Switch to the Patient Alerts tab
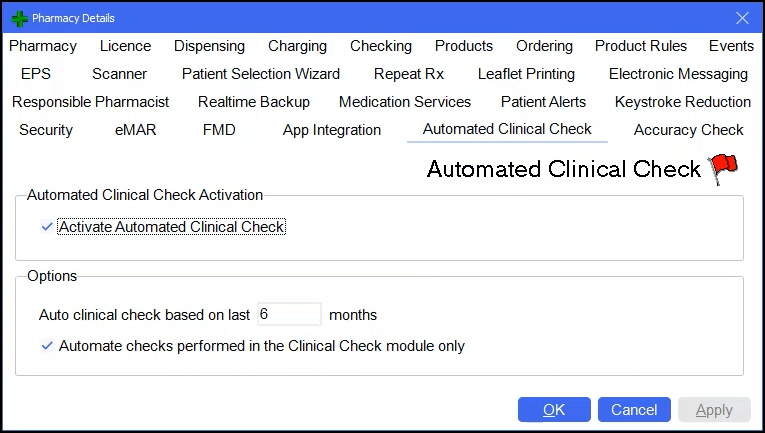 coord(543,102)
